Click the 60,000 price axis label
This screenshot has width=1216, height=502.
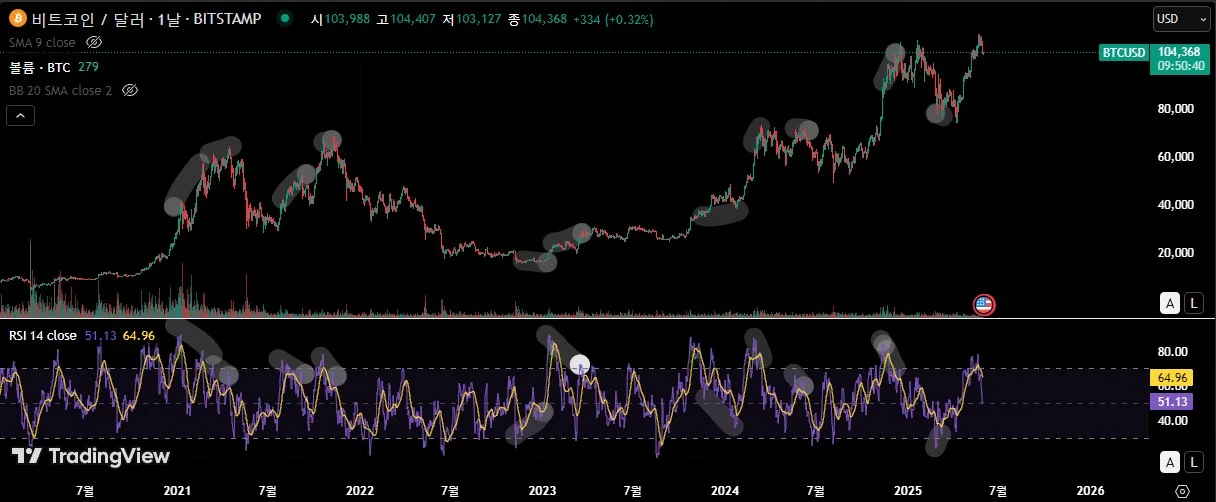1176,156
